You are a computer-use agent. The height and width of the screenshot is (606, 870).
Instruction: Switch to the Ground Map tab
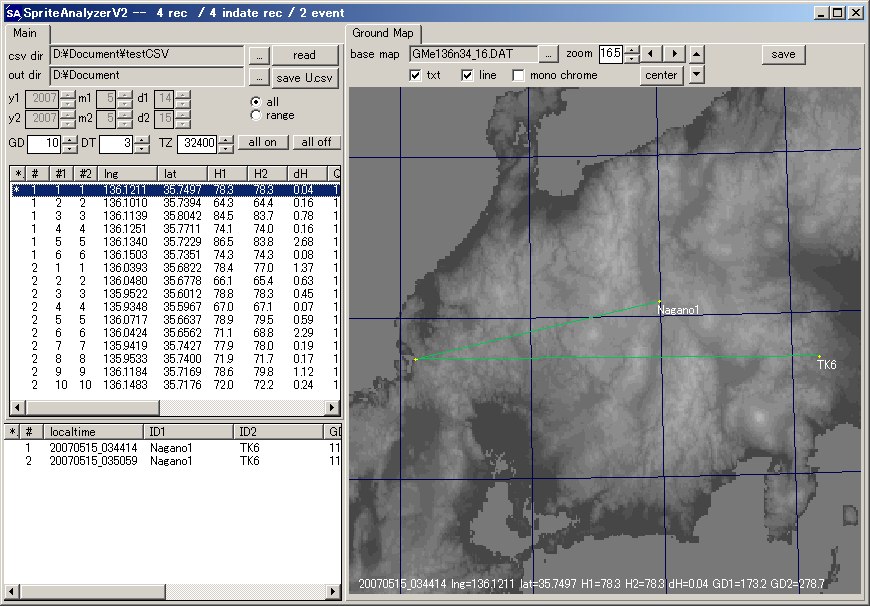(384, 33)
